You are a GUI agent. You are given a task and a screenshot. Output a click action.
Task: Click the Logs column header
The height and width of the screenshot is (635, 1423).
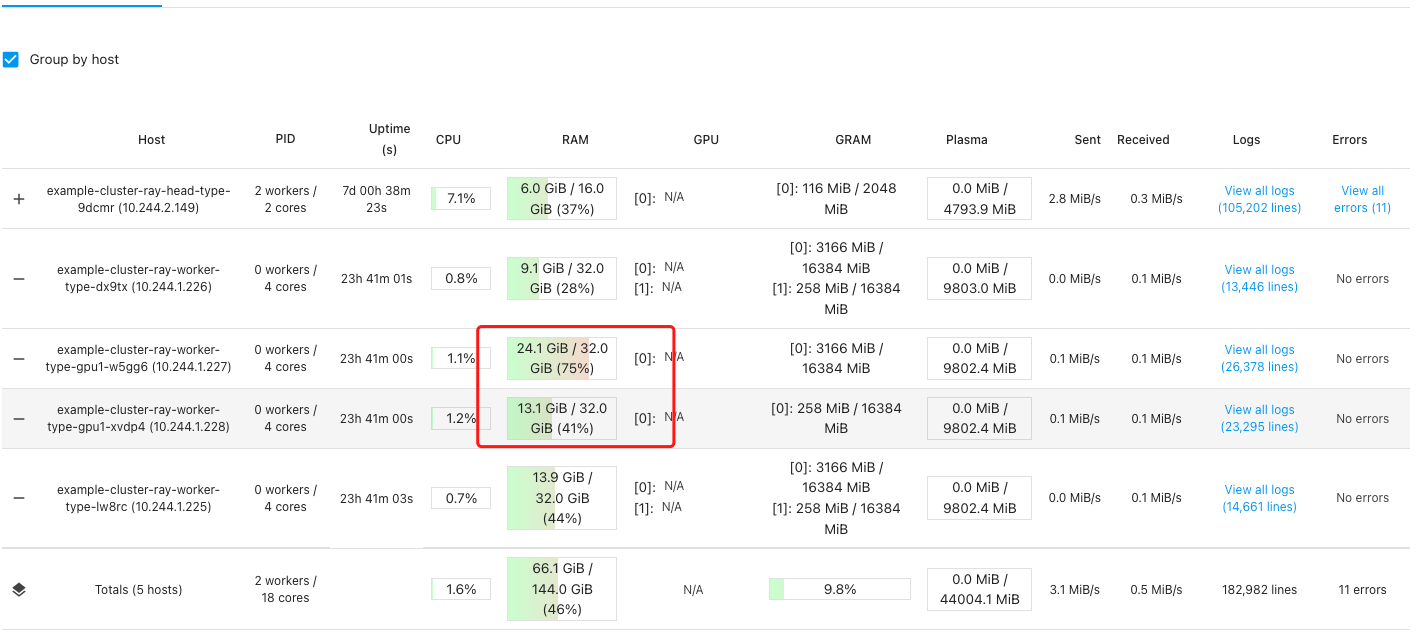pos(1247,140)
